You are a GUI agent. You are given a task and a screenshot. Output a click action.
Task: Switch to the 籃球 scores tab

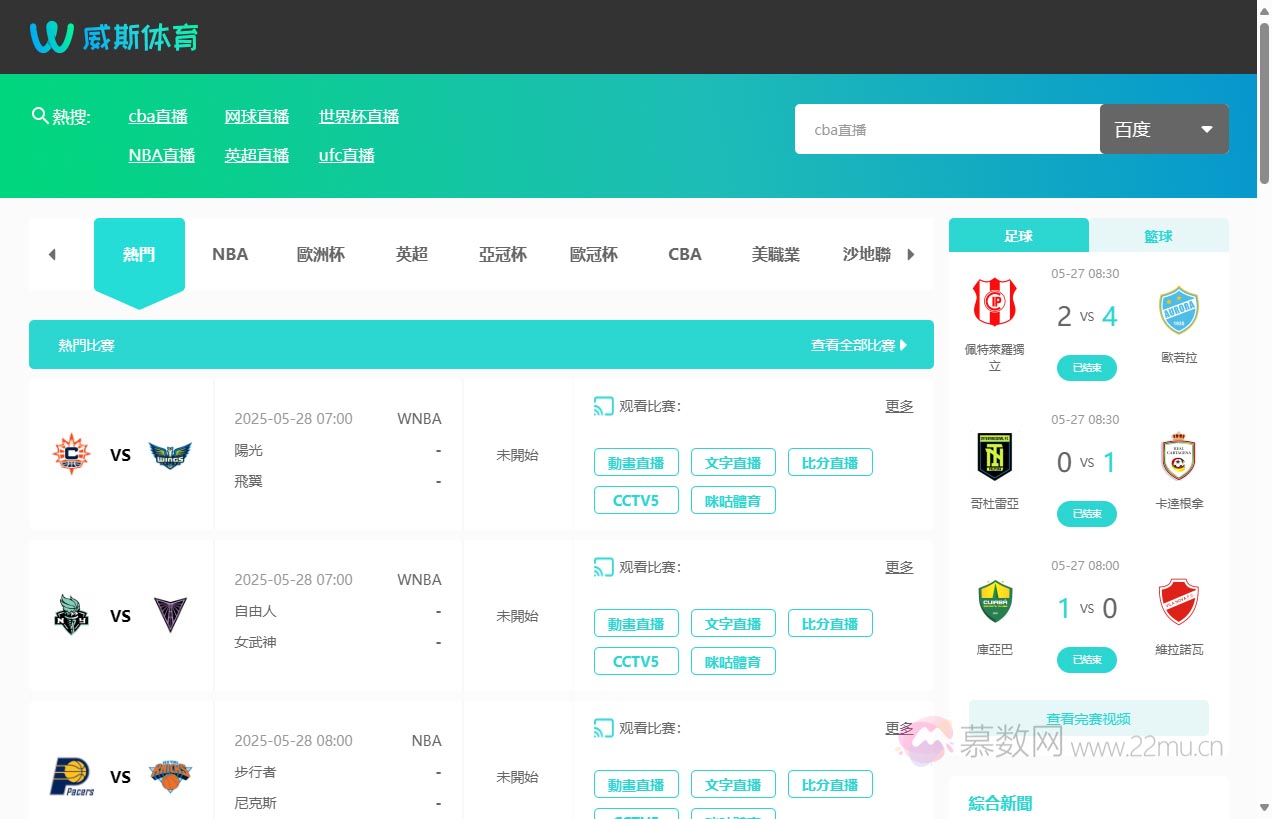click(1158, 236)
